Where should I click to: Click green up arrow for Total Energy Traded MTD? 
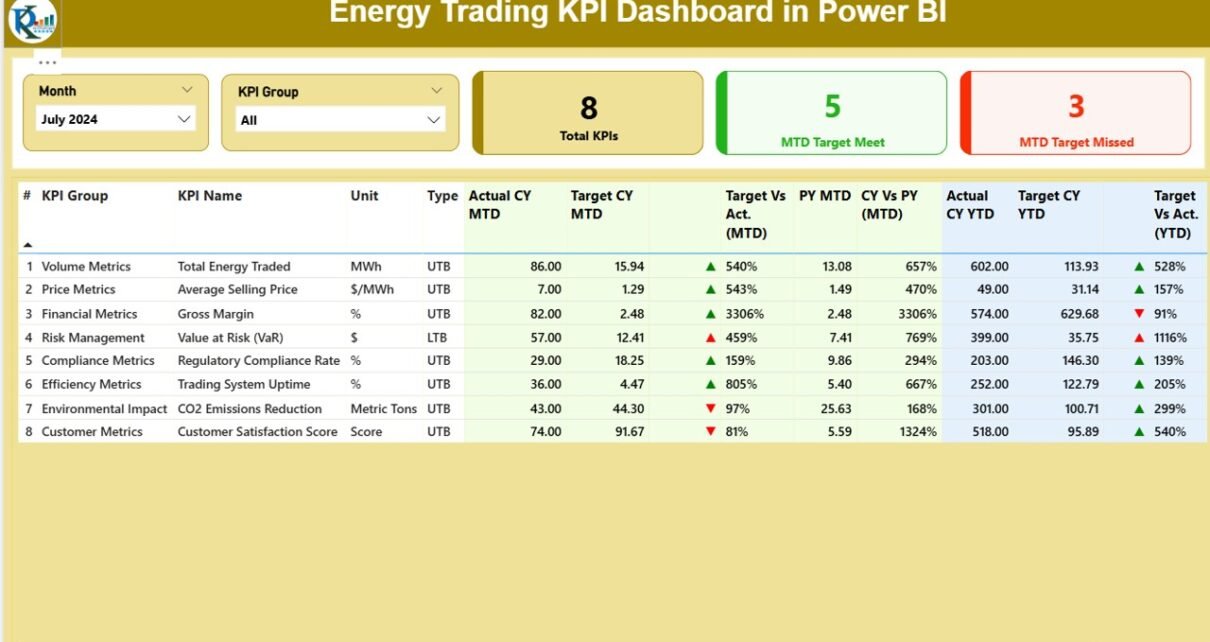(710, 267)
